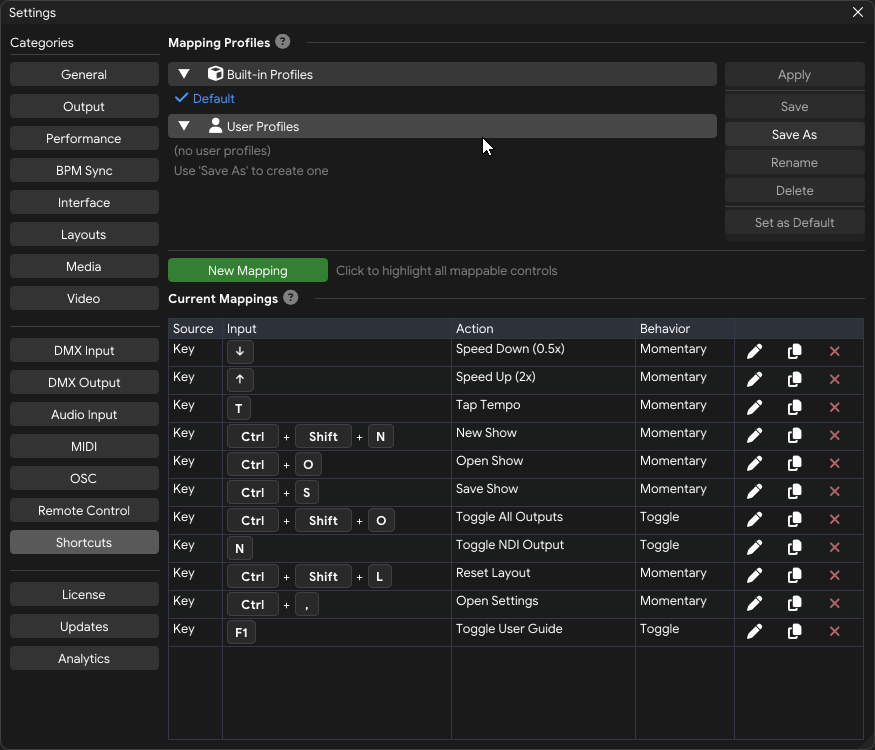Open the DMX Input category
875x750 pixels.
coord(84,350)
